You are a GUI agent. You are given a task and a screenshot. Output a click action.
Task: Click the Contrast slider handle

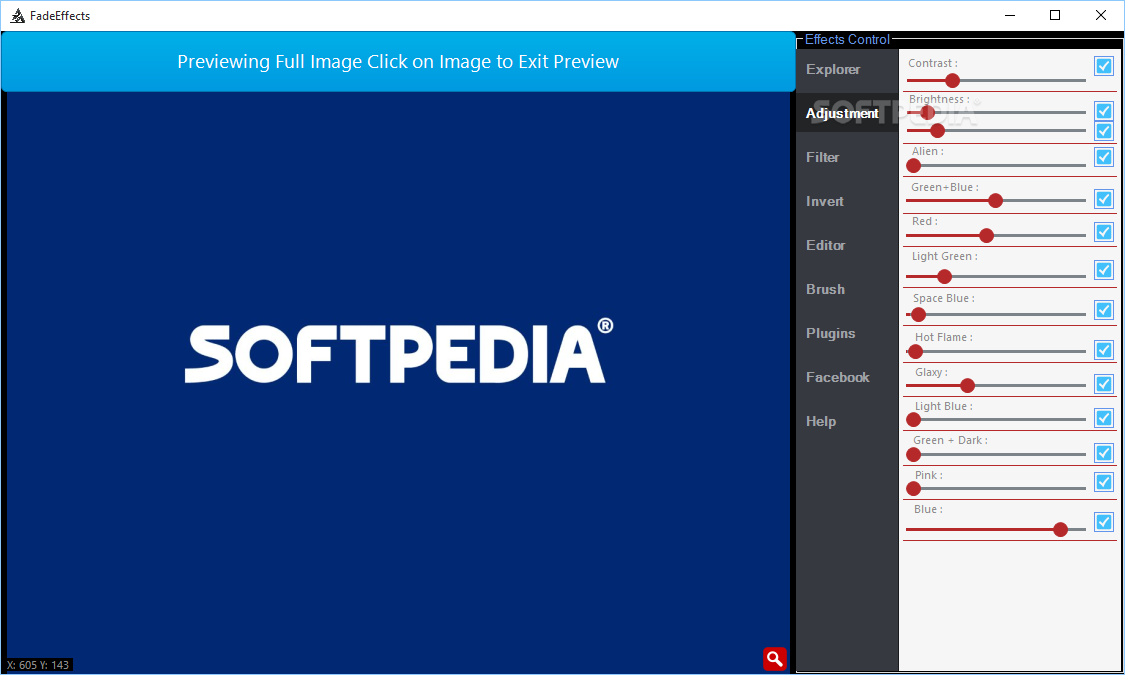952,80
